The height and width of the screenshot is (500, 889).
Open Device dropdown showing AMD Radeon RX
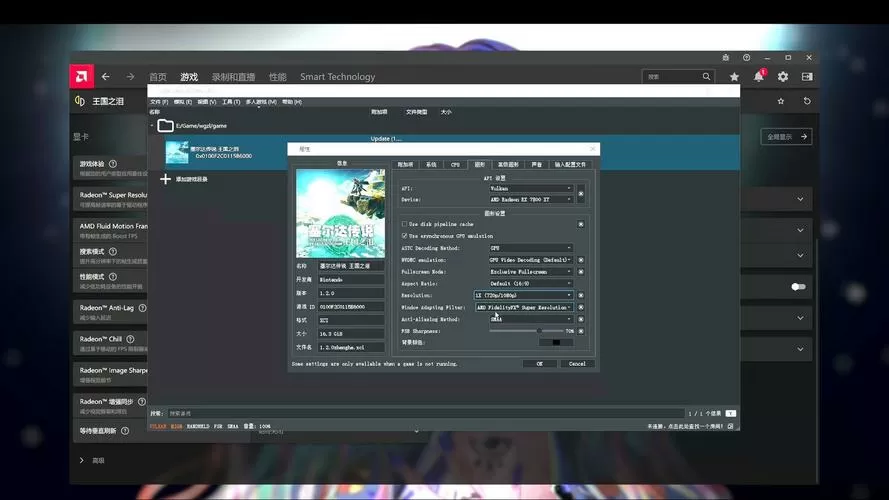coord(531,200)
